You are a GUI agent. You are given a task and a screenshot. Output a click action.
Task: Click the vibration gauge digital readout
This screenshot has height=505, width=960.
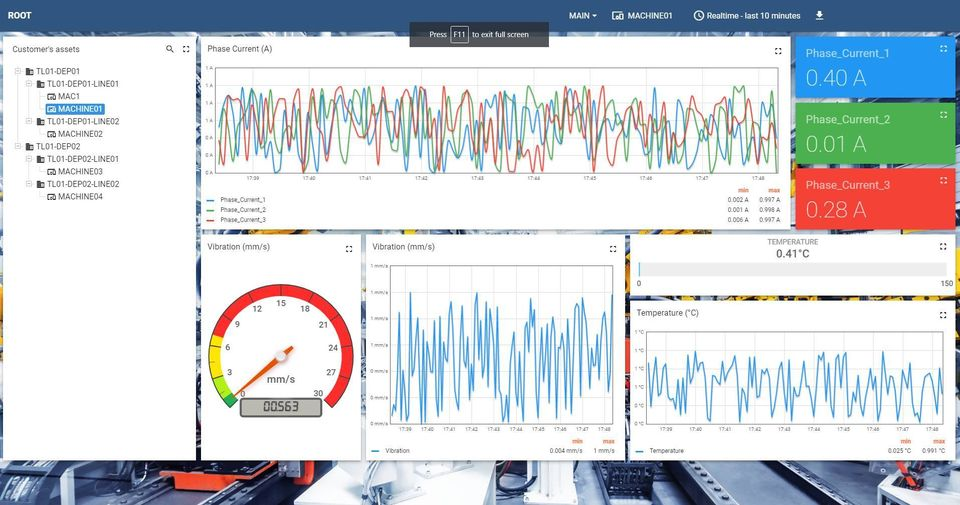point(280,407)
